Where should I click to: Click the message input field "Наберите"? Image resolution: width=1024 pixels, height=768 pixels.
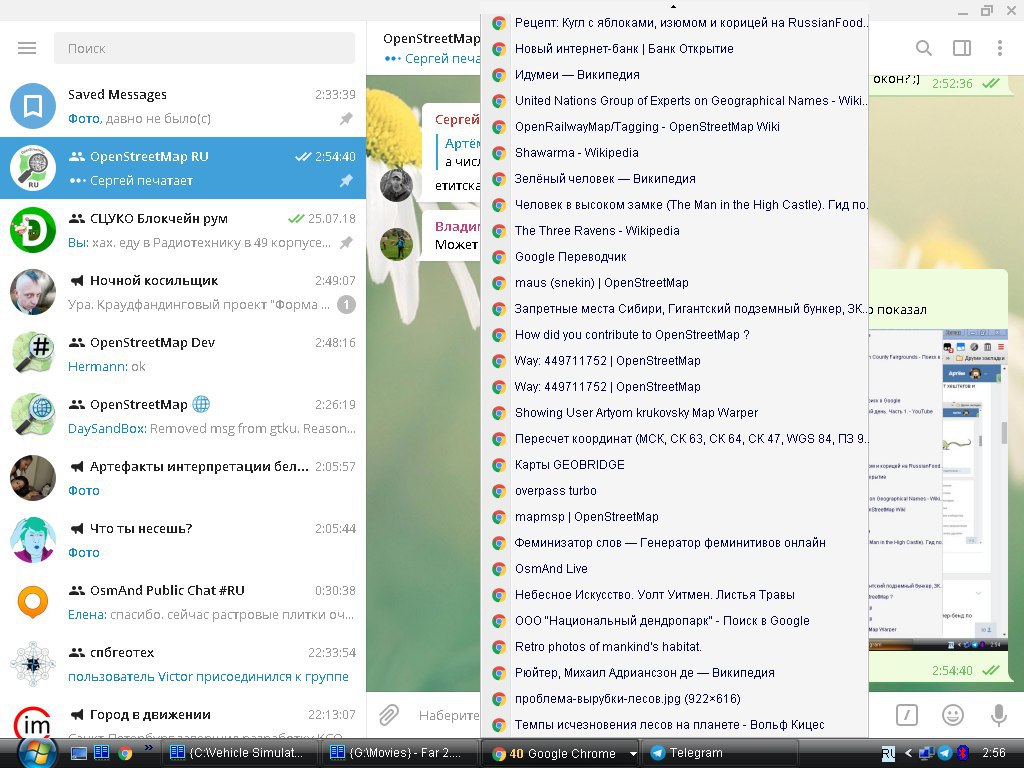[x=449, y=715]
